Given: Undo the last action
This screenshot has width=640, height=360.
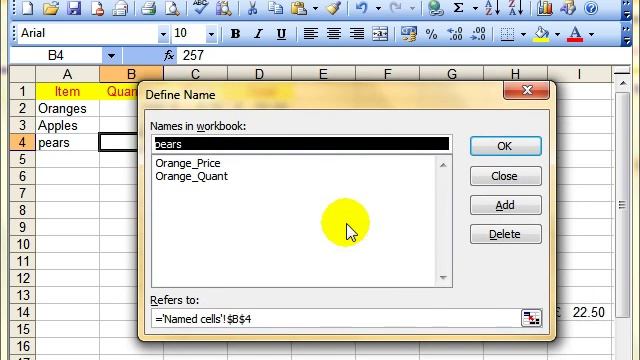Looking at the screenshot, I should coord(362,8).
